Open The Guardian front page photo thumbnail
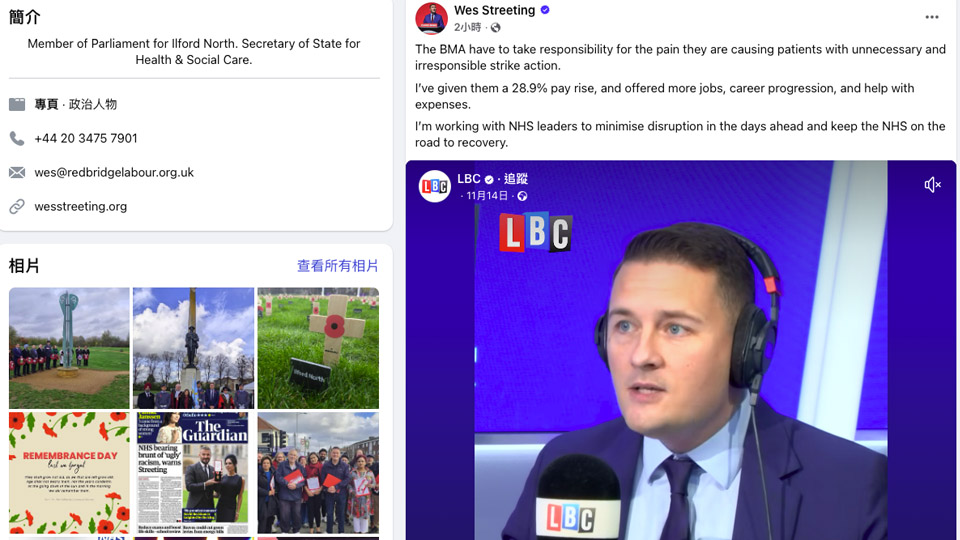Viewport: 960px width, 540px height. click(193, 473)
